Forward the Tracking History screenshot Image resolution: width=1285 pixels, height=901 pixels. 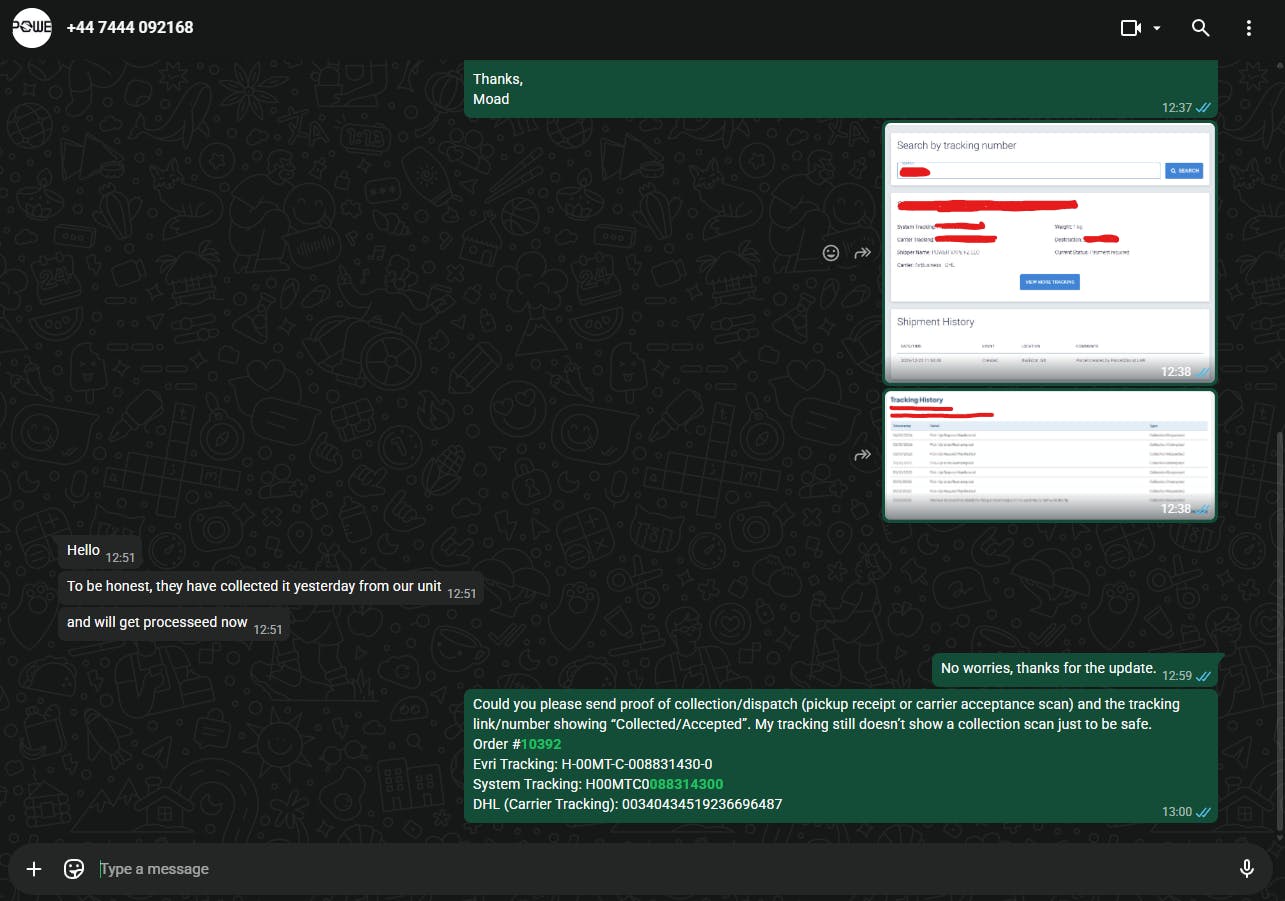[862, 456]
